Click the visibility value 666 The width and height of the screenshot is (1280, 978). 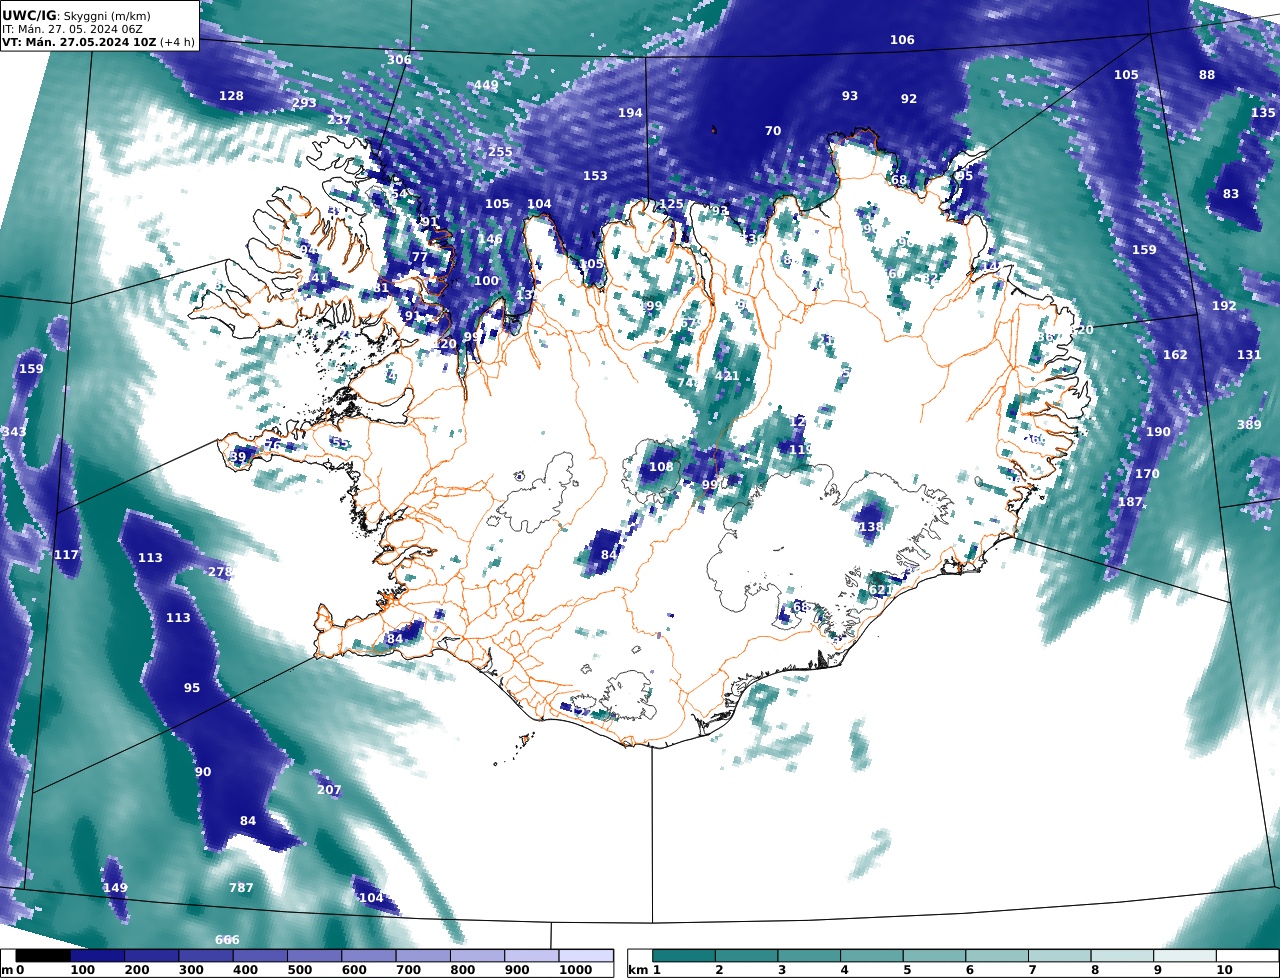pos(227,940)
